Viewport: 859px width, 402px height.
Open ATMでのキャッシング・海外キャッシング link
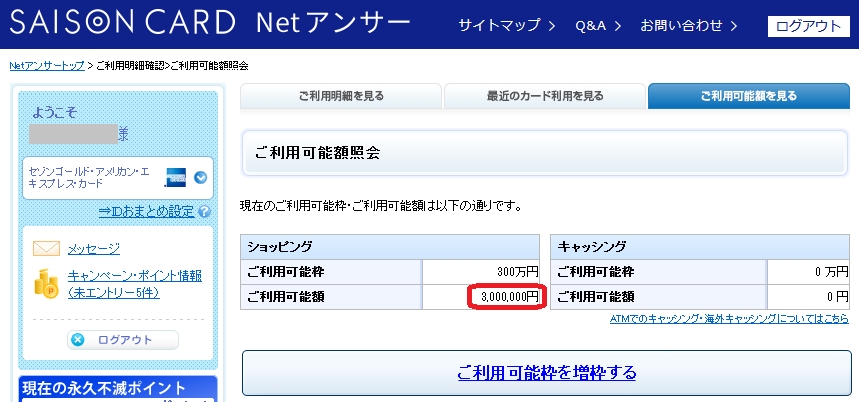730,318
